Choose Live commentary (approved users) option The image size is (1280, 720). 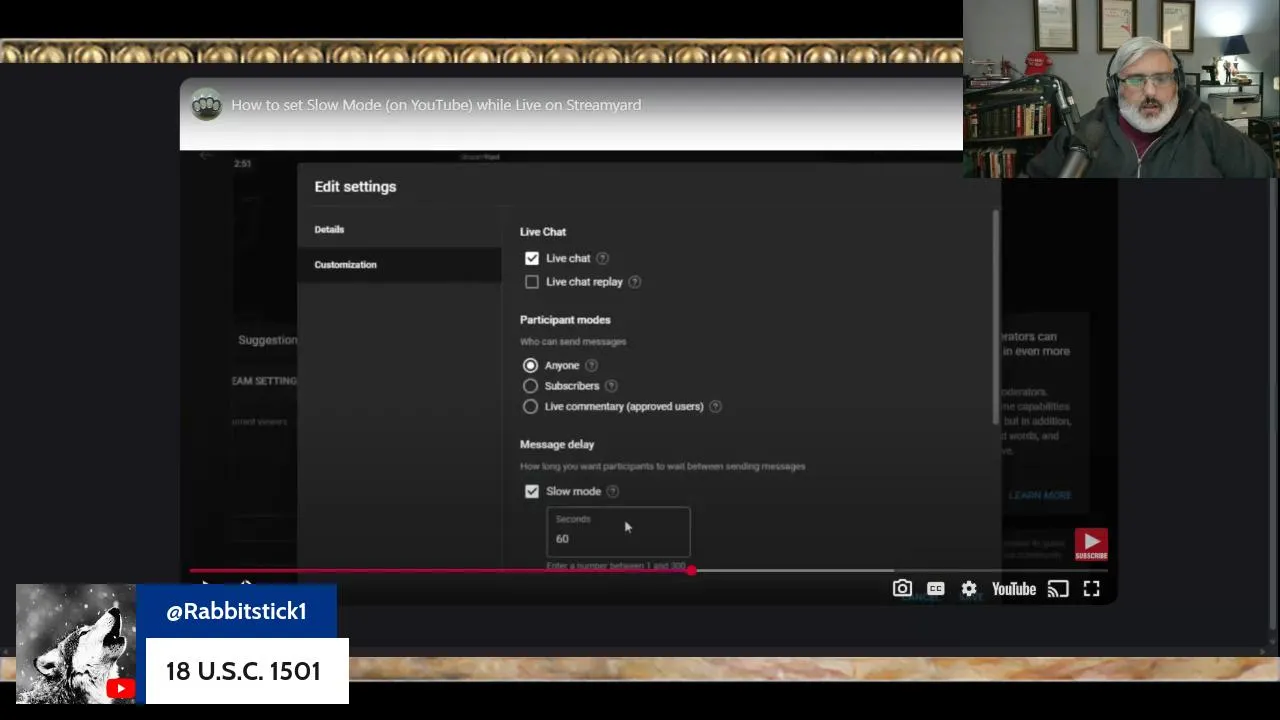(530, 406)
